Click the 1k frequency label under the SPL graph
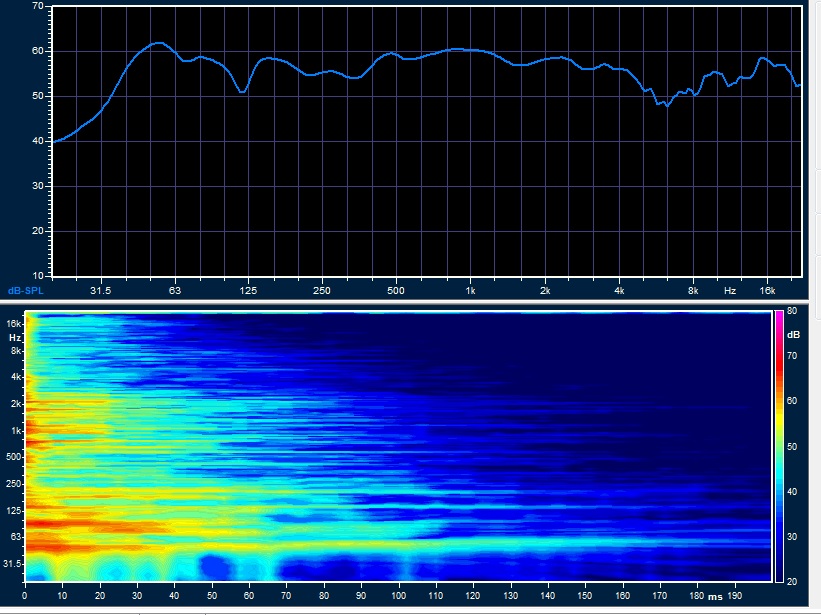Viewport: 821px width, 615px height. click(470, 290)
